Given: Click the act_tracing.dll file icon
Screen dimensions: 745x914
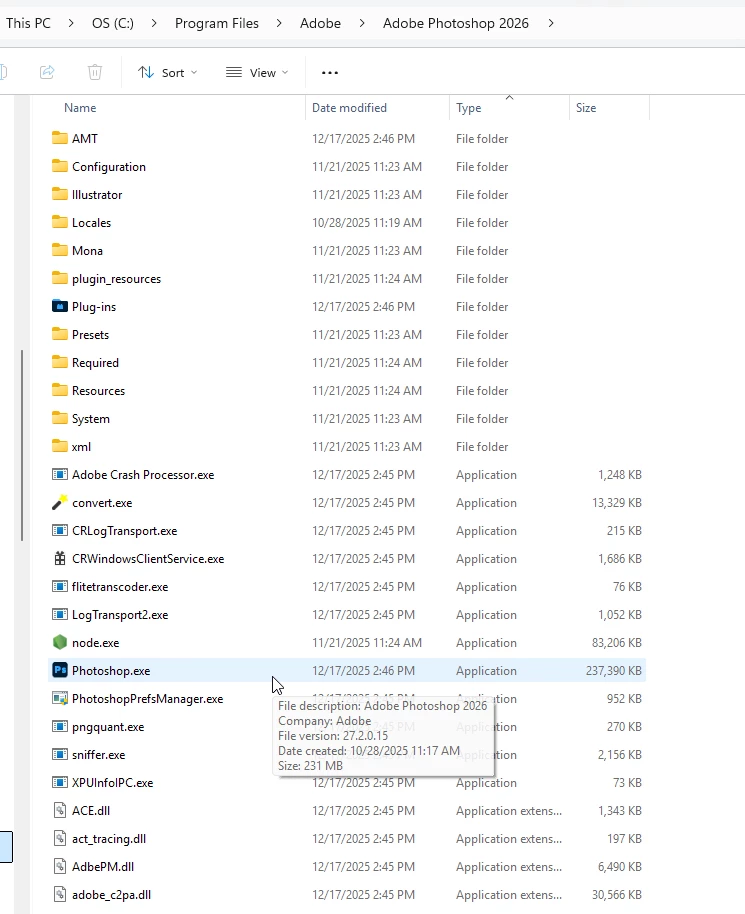Looking at the screenshot, I should tap(60, 838).
